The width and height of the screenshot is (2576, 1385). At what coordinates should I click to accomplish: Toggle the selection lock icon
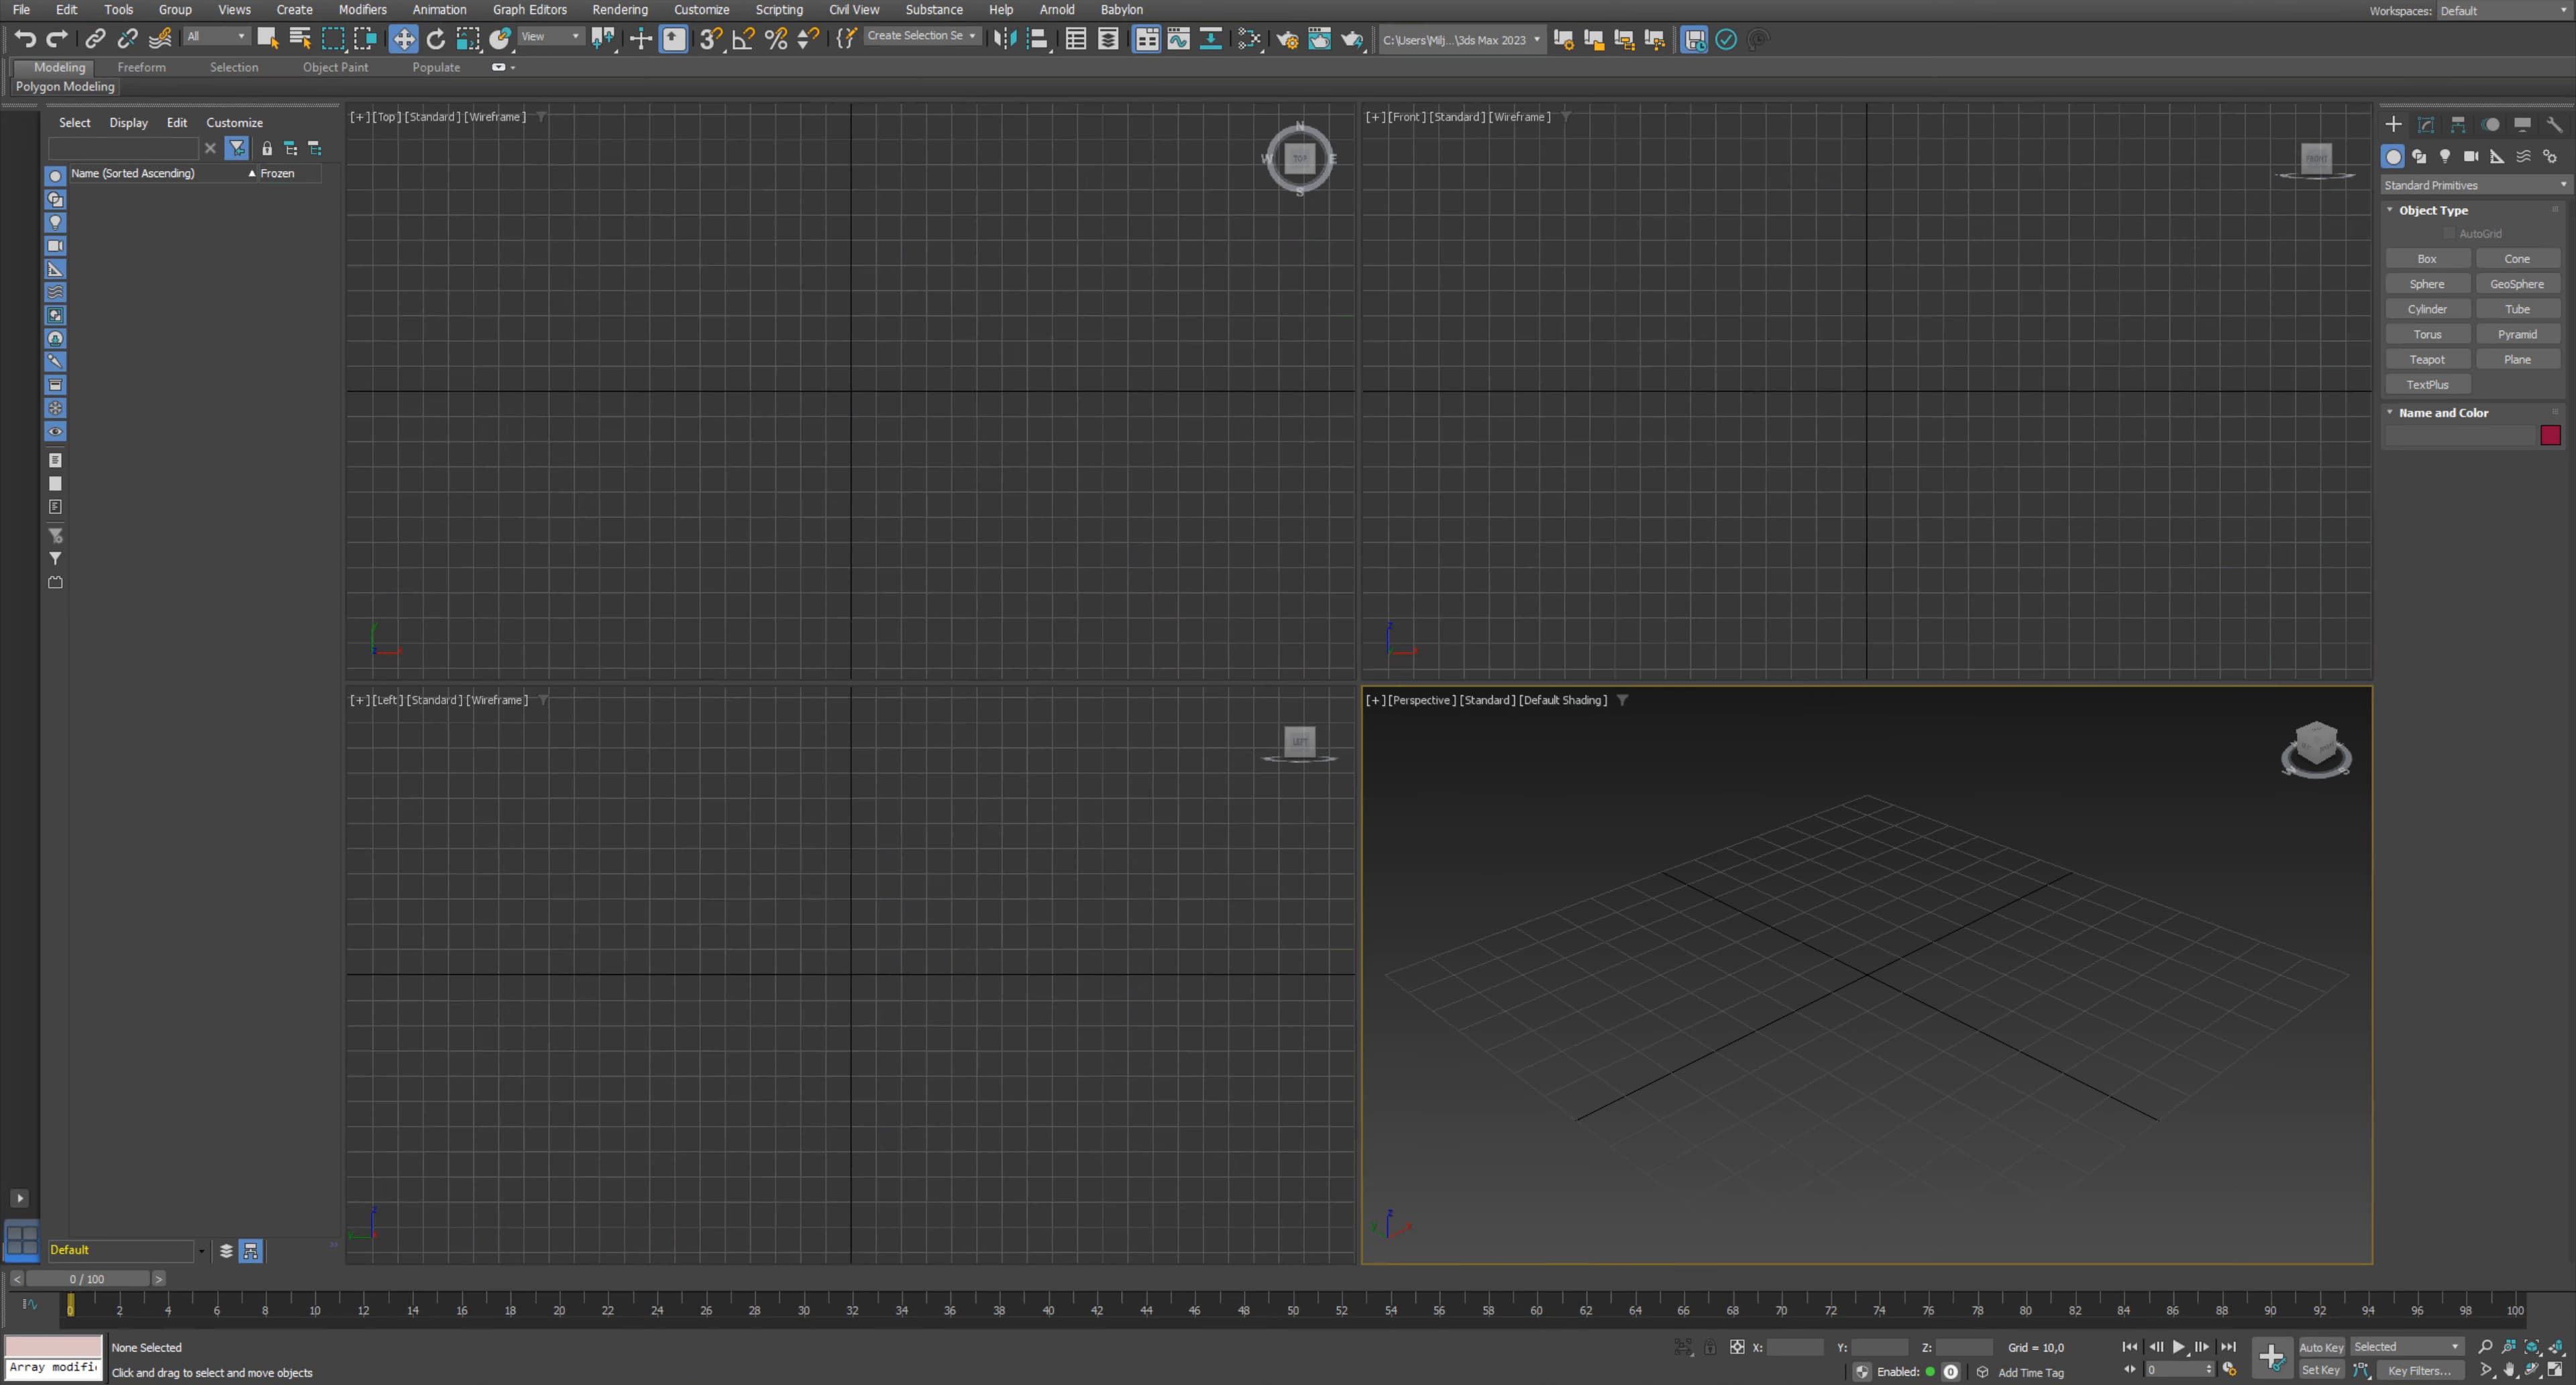pos(1710,1347)
